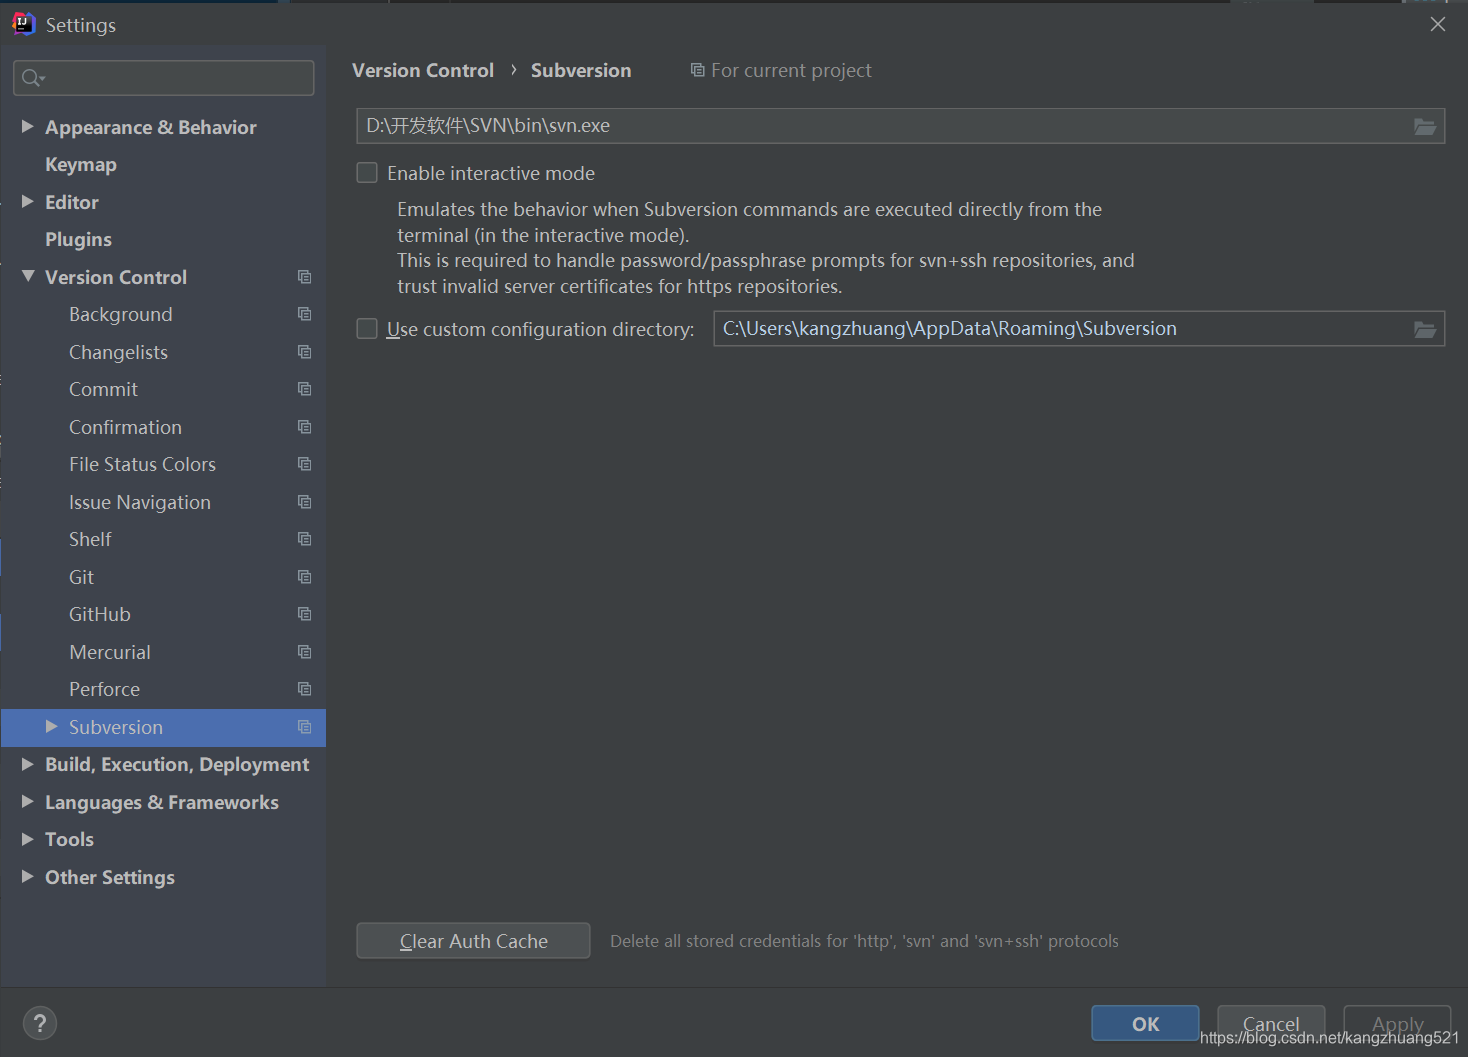Screen dimensions: 1468x1057
Task: Click the For current project icon in header
Action: [697, 70]
